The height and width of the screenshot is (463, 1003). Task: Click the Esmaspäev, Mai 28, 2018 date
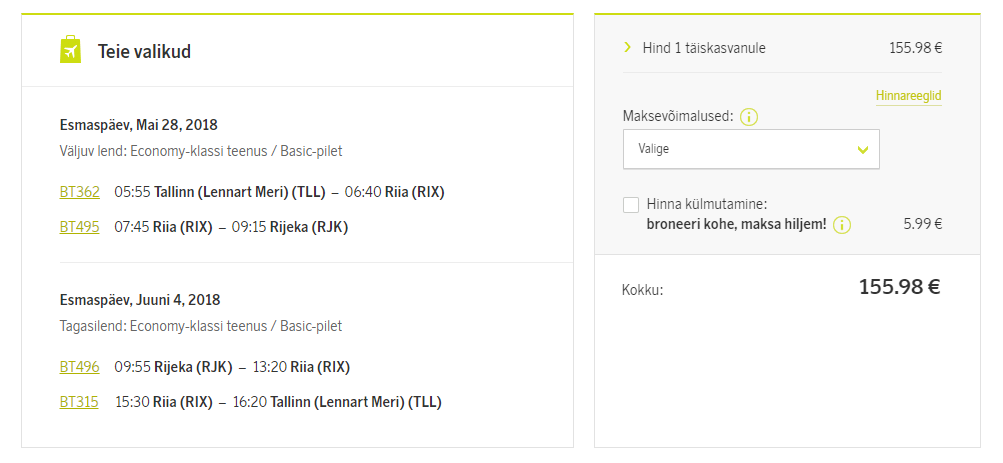tap(139, 125)
